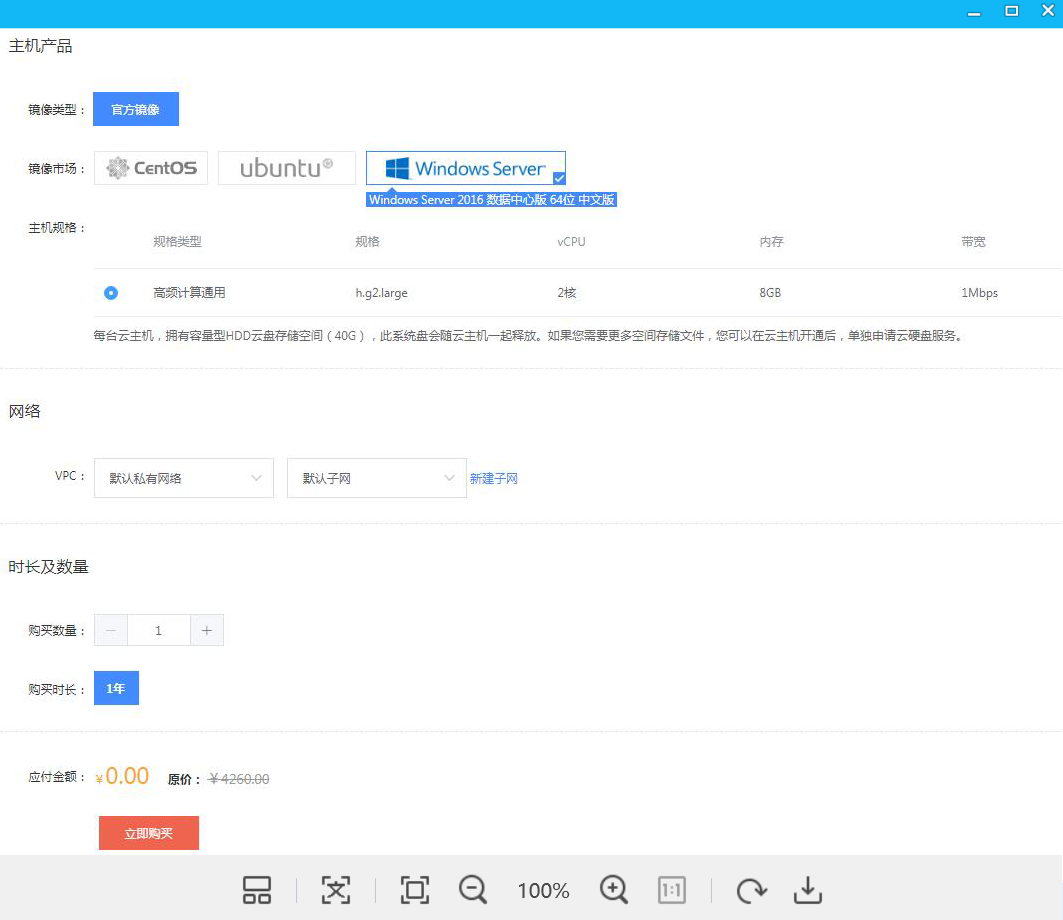Select the 高频计算通用 spec radio button
This screenshot has width=1063, height=920.
coord(111,293)
